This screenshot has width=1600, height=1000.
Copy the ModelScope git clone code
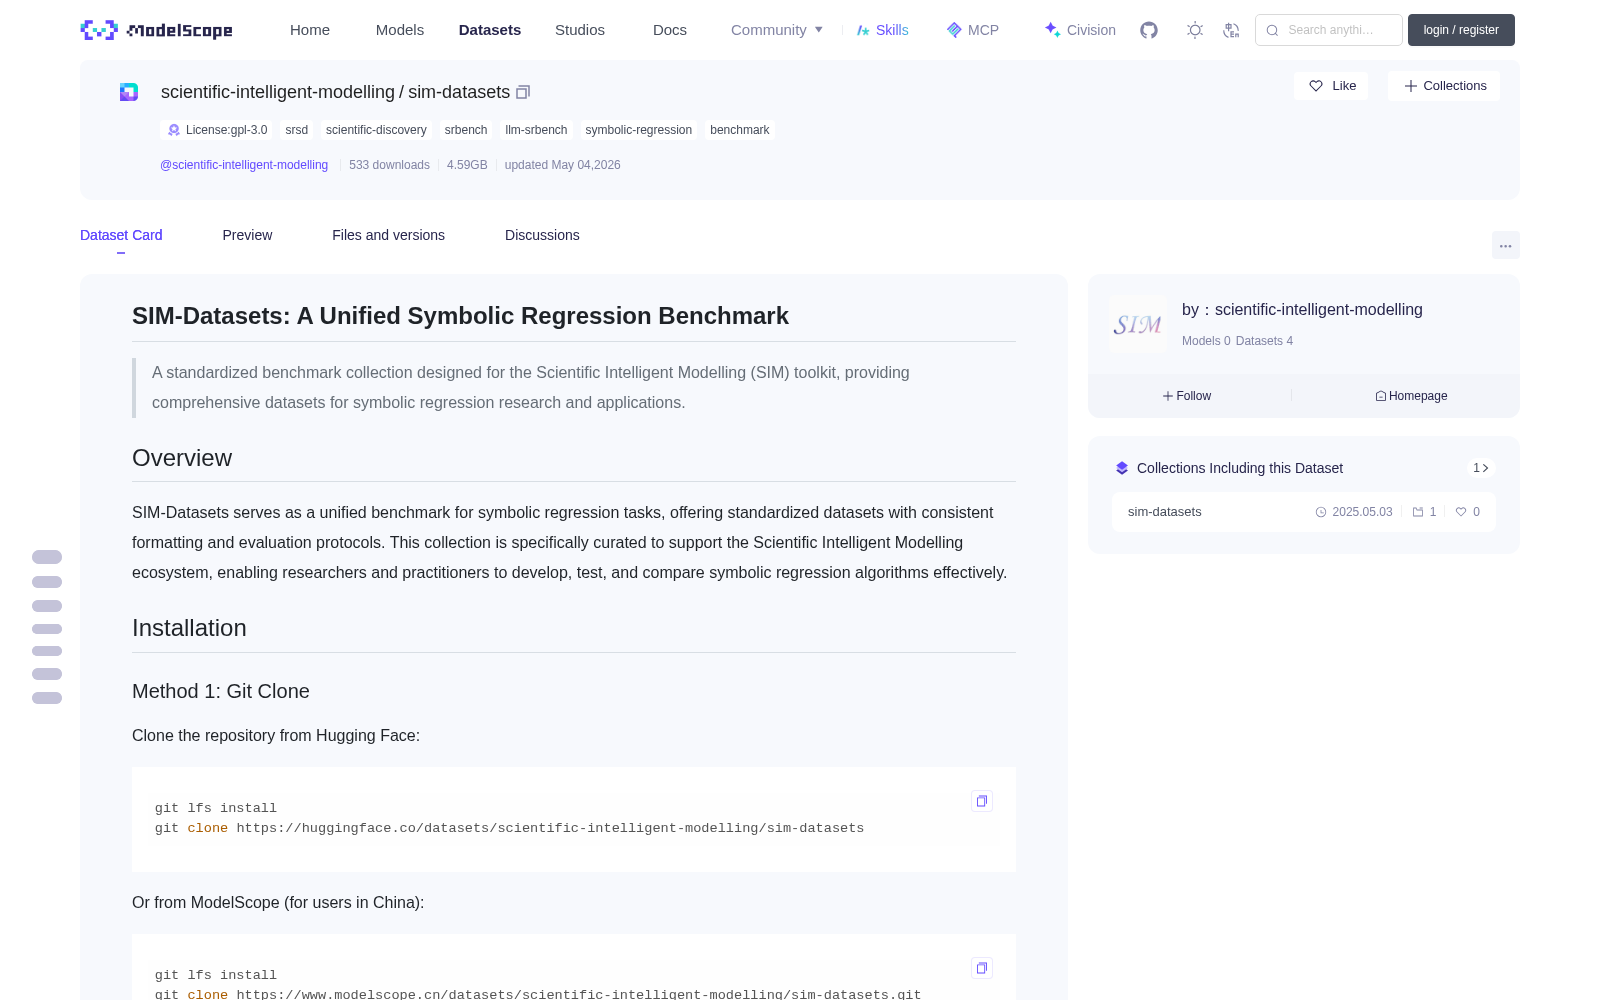pyautogui.click(x=982, y=968)
